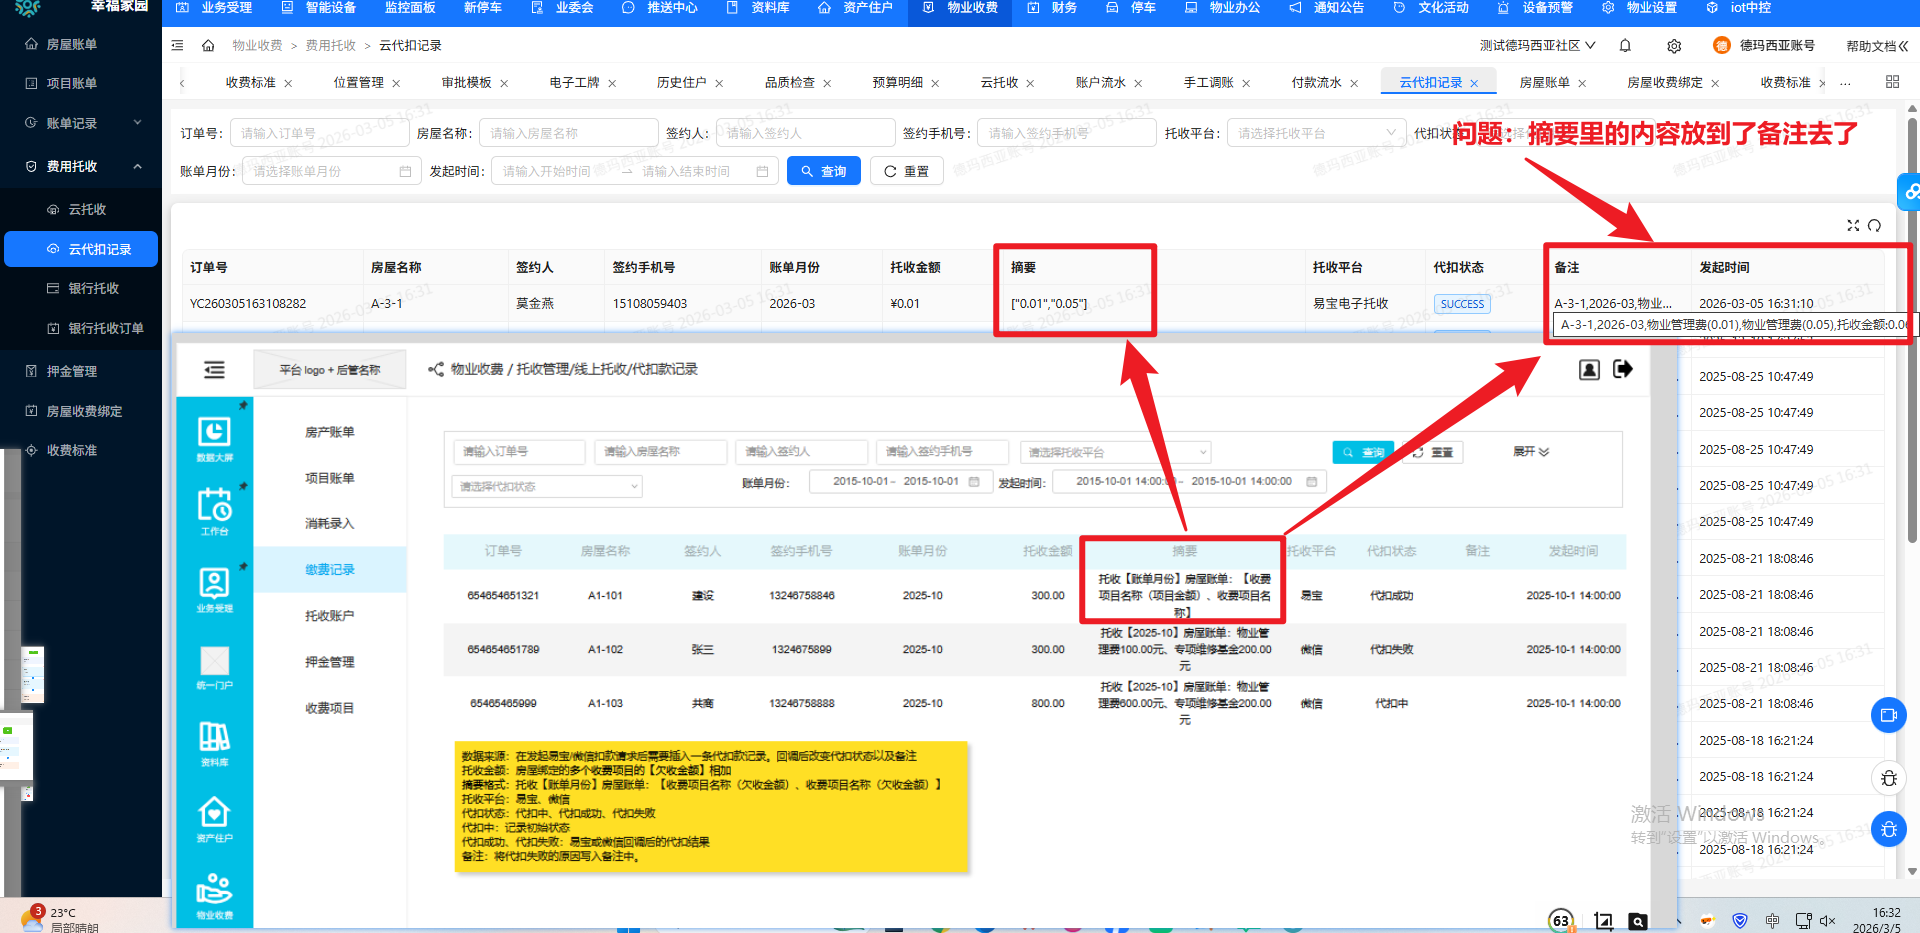This screenshot has width=1920, height=933.
Task: Close the 云代扣记录 tab
Action: (x=1474, y=83)
